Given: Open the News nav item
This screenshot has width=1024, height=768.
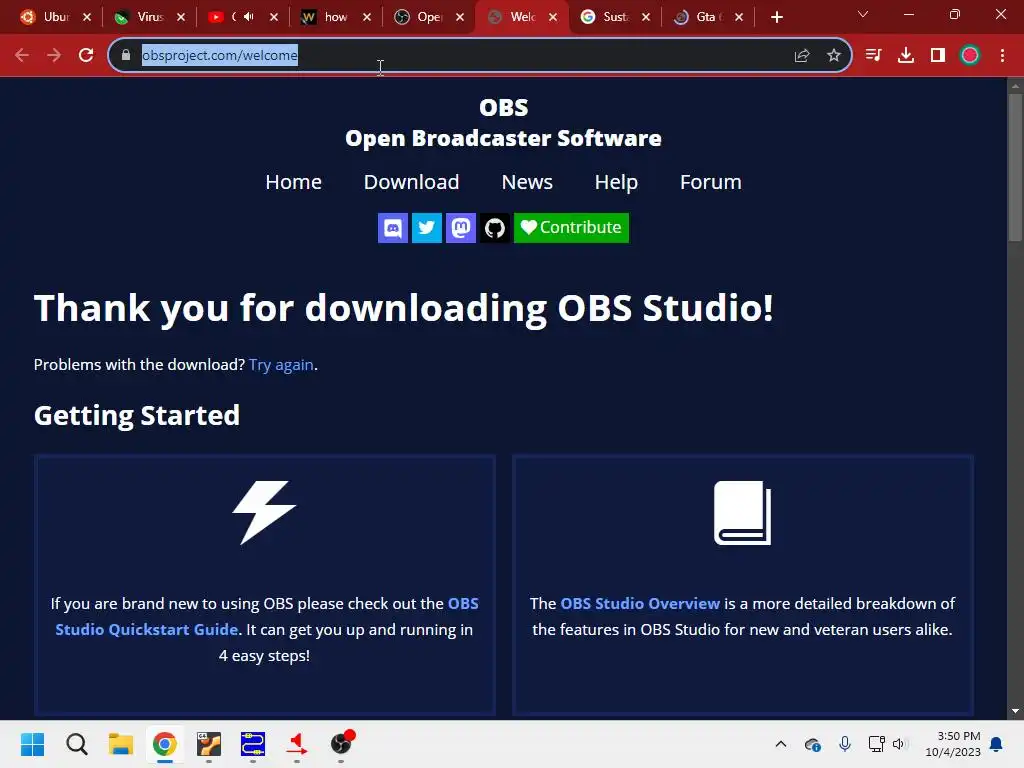Looking at the screenshot, I should click(527, 182).
